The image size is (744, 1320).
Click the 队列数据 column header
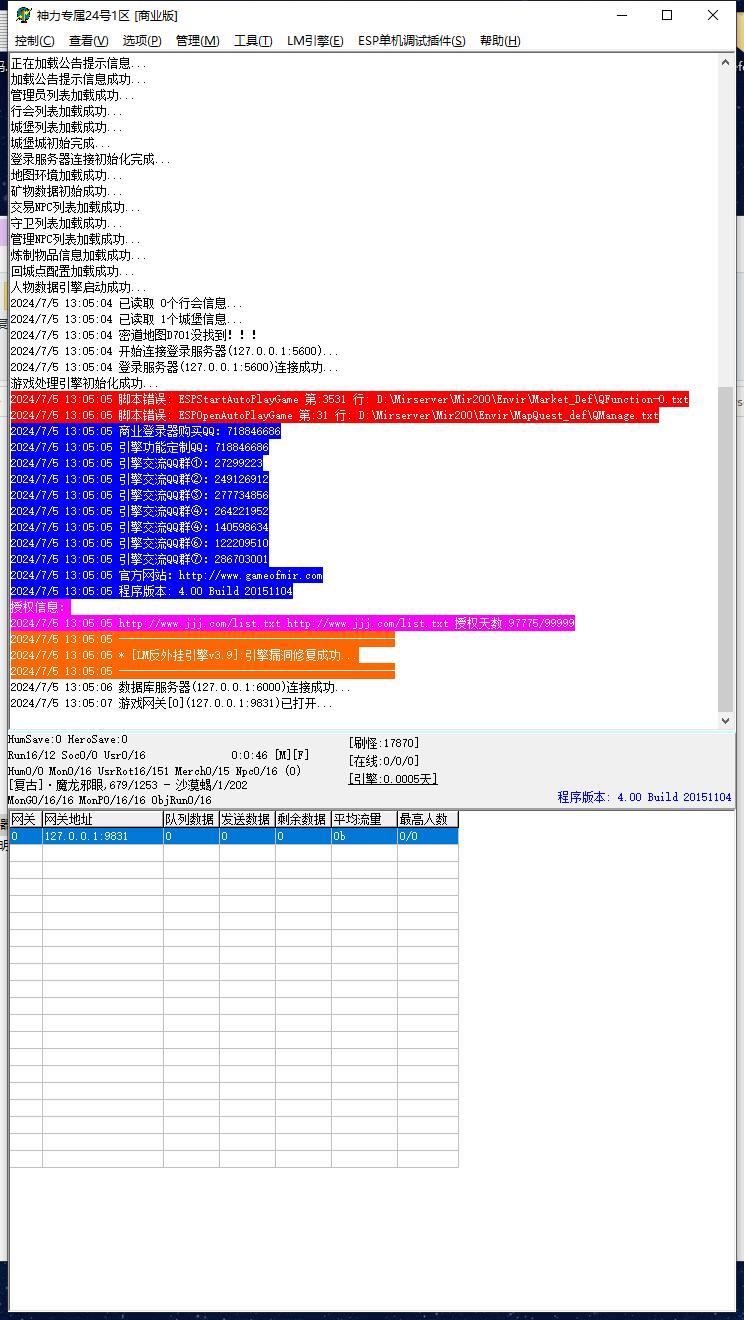pos(190,819)
